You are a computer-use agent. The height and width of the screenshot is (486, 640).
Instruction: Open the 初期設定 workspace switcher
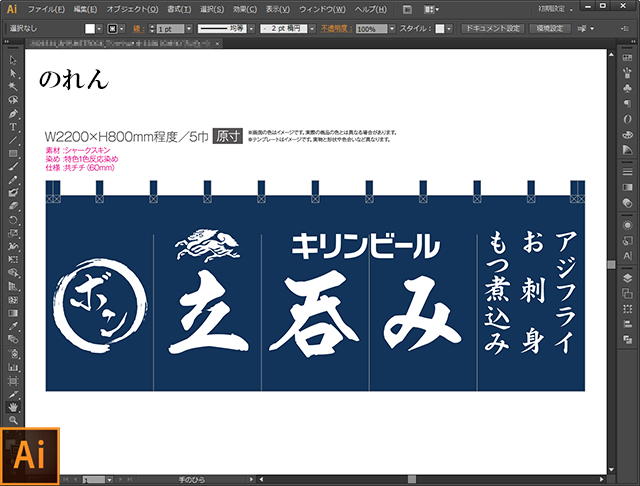click(x=555, y=9)
